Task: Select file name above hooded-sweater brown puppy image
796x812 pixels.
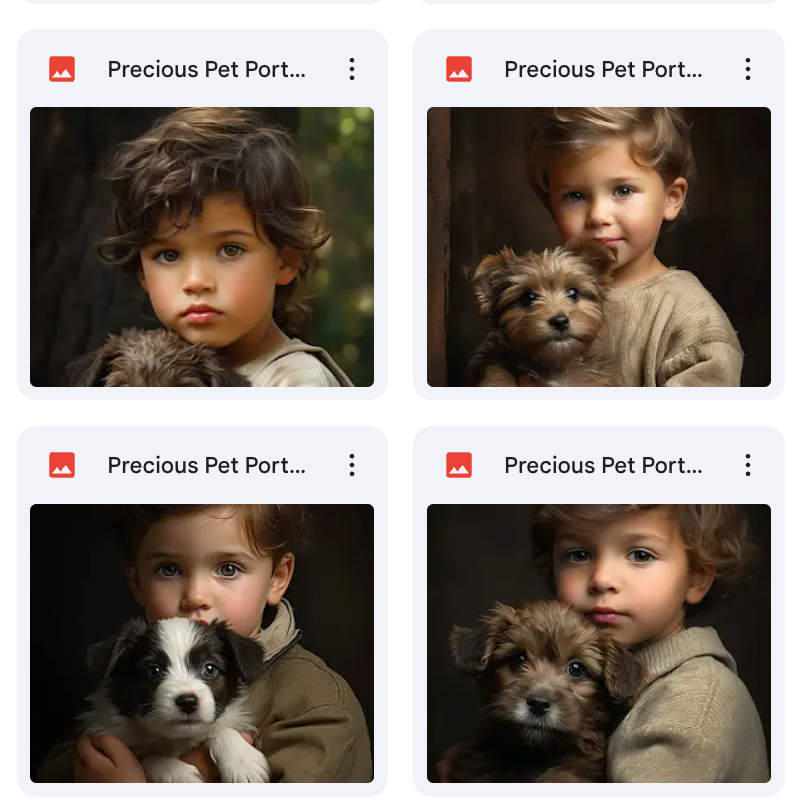Action: click(603, 465)
